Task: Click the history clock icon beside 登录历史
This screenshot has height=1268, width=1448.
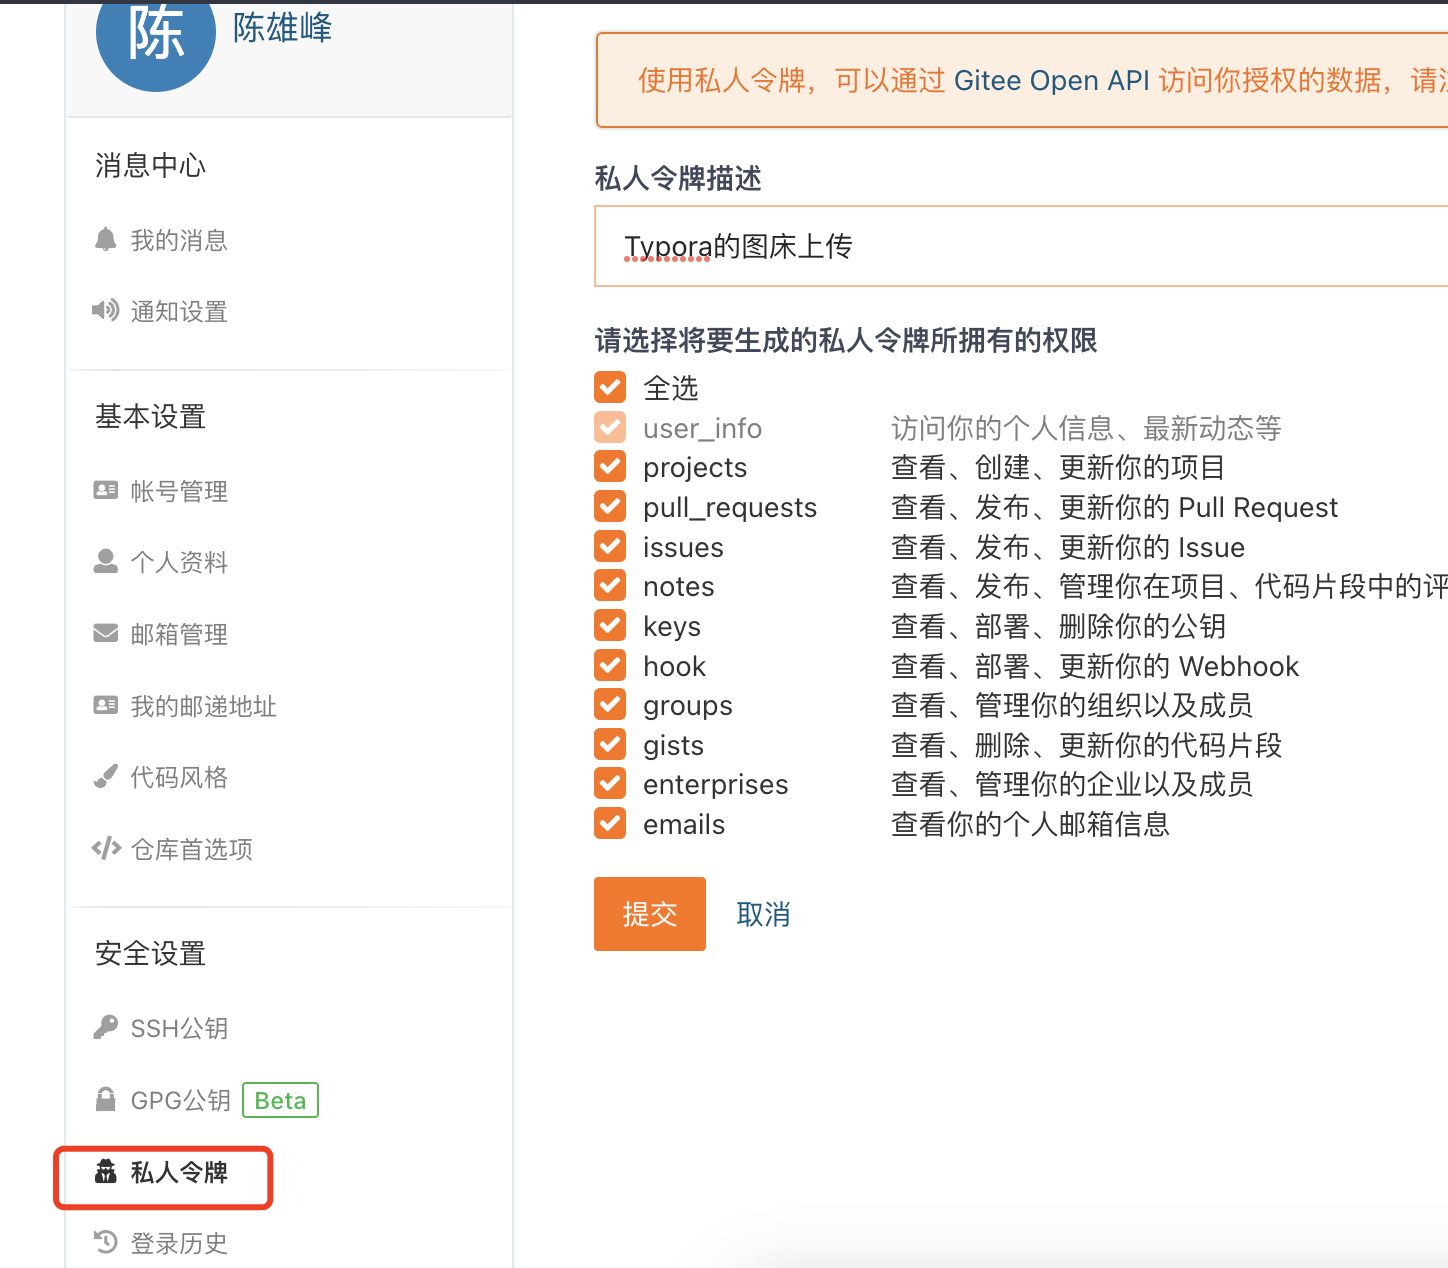Action: click(x=106, y=1242)
